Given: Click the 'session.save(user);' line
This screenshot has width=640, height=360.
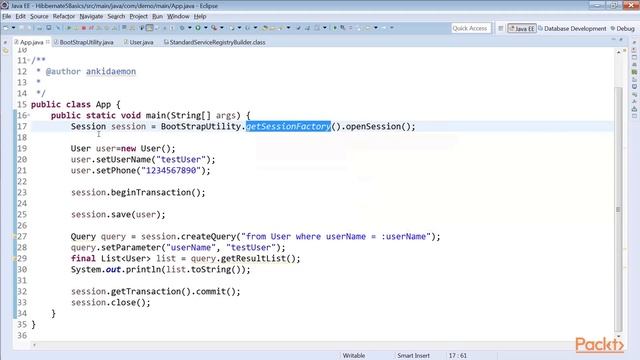Looking at the screenshot, I should tap(118, 215).
